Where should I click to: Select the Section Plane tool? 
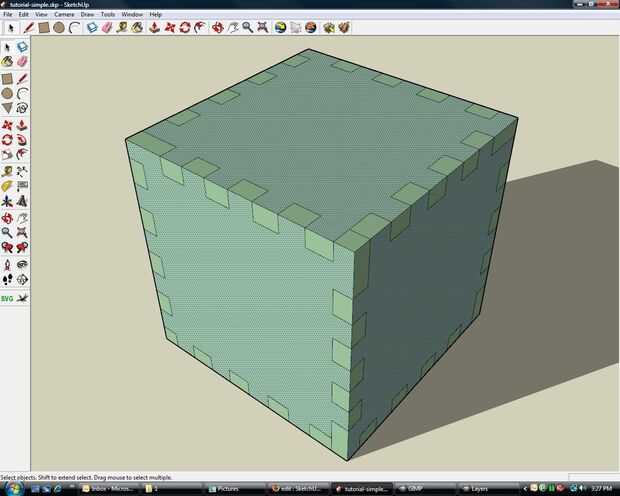[x=22, y=280]
